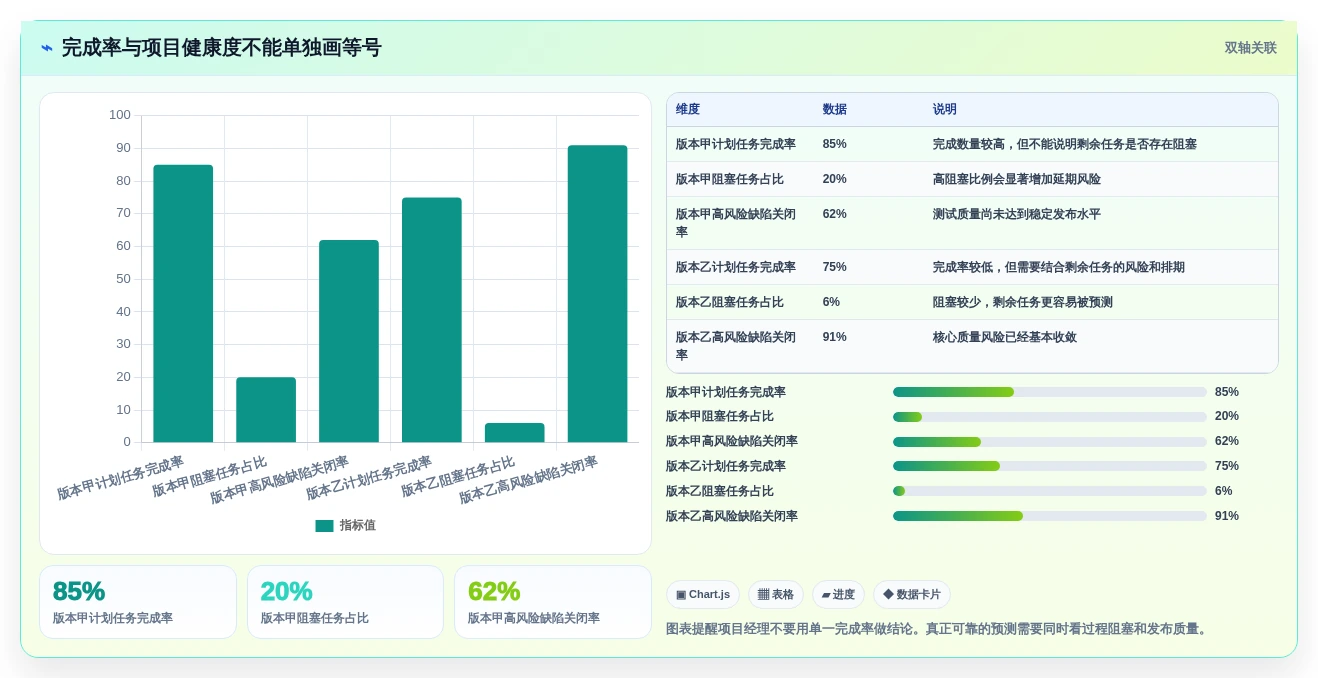This screenshot has height=678, width=1318.
Task: Click the 版本甲计划任务完成率 table row label
Action: (x=736, y=144)
